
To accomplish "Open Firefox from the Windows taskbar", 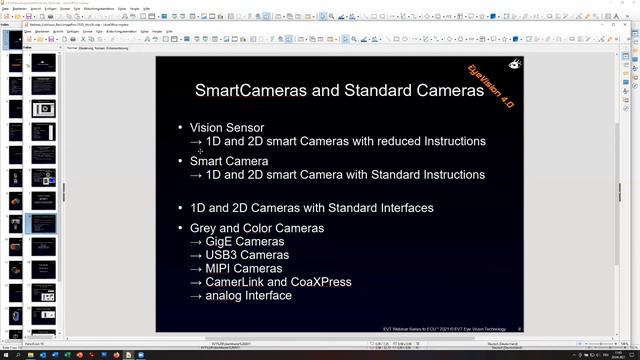I will tap(116, 355).
